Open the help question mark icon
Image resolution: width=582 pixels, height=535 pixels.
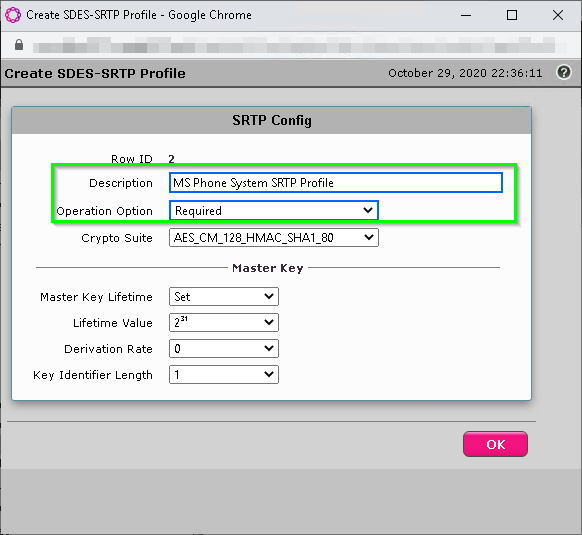click(x=563, y=72)
